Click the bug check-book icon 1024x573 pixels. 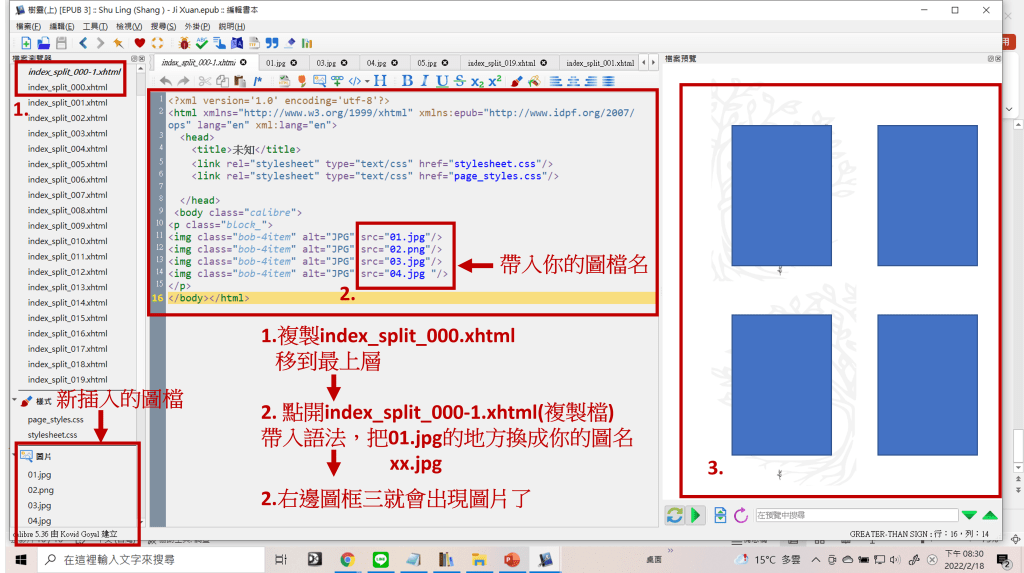click(x=185, y=43)
